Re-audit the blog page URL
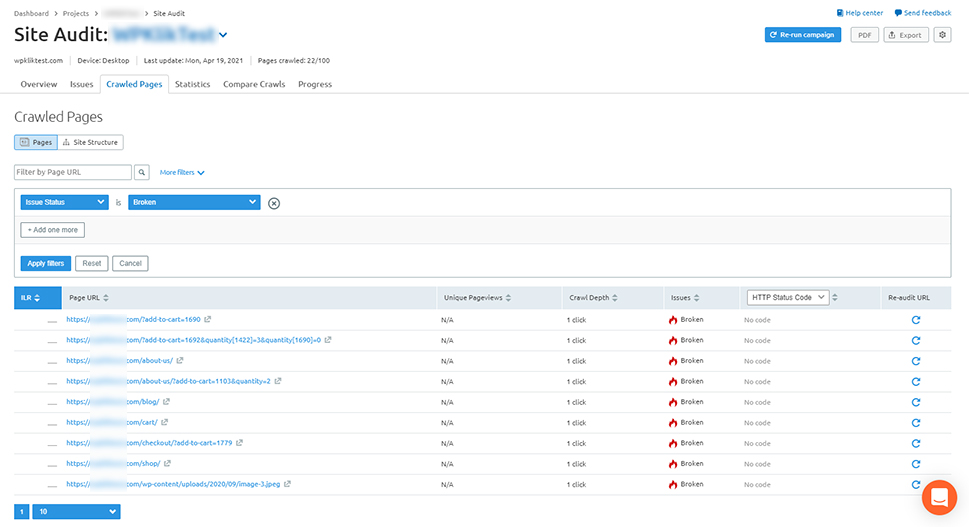 coord(915,402)
